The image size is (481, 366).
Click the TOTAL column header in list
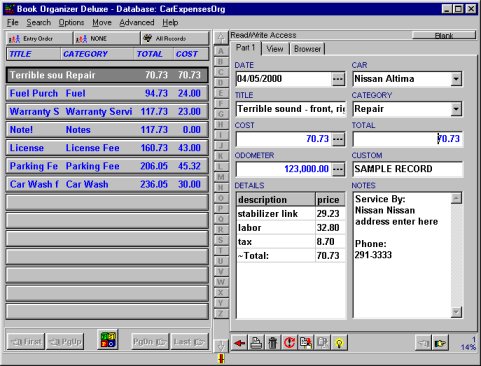(x=154, y=54)
